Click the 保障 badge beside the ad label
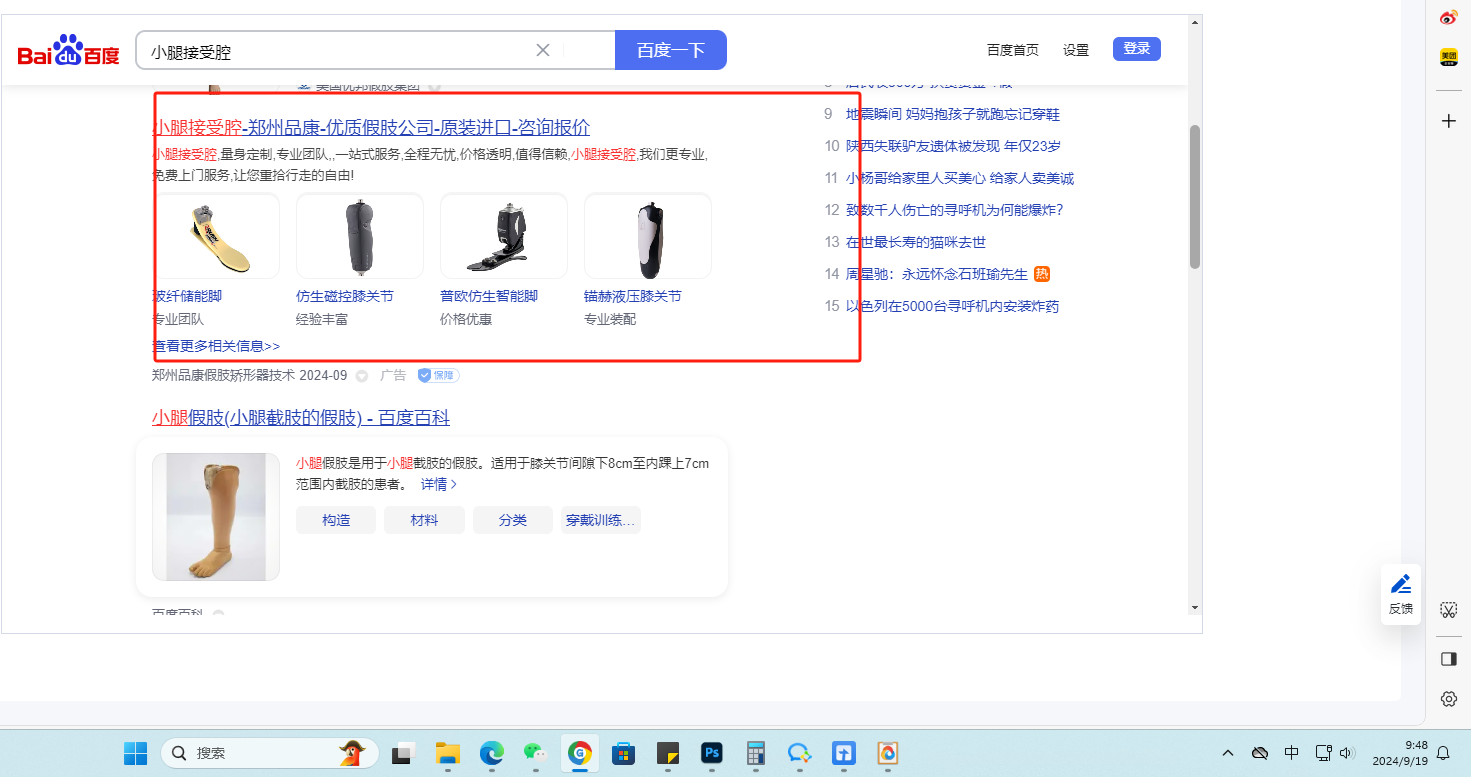Image resolution: width=1471 pixels, height=777 pixels. 438,375
